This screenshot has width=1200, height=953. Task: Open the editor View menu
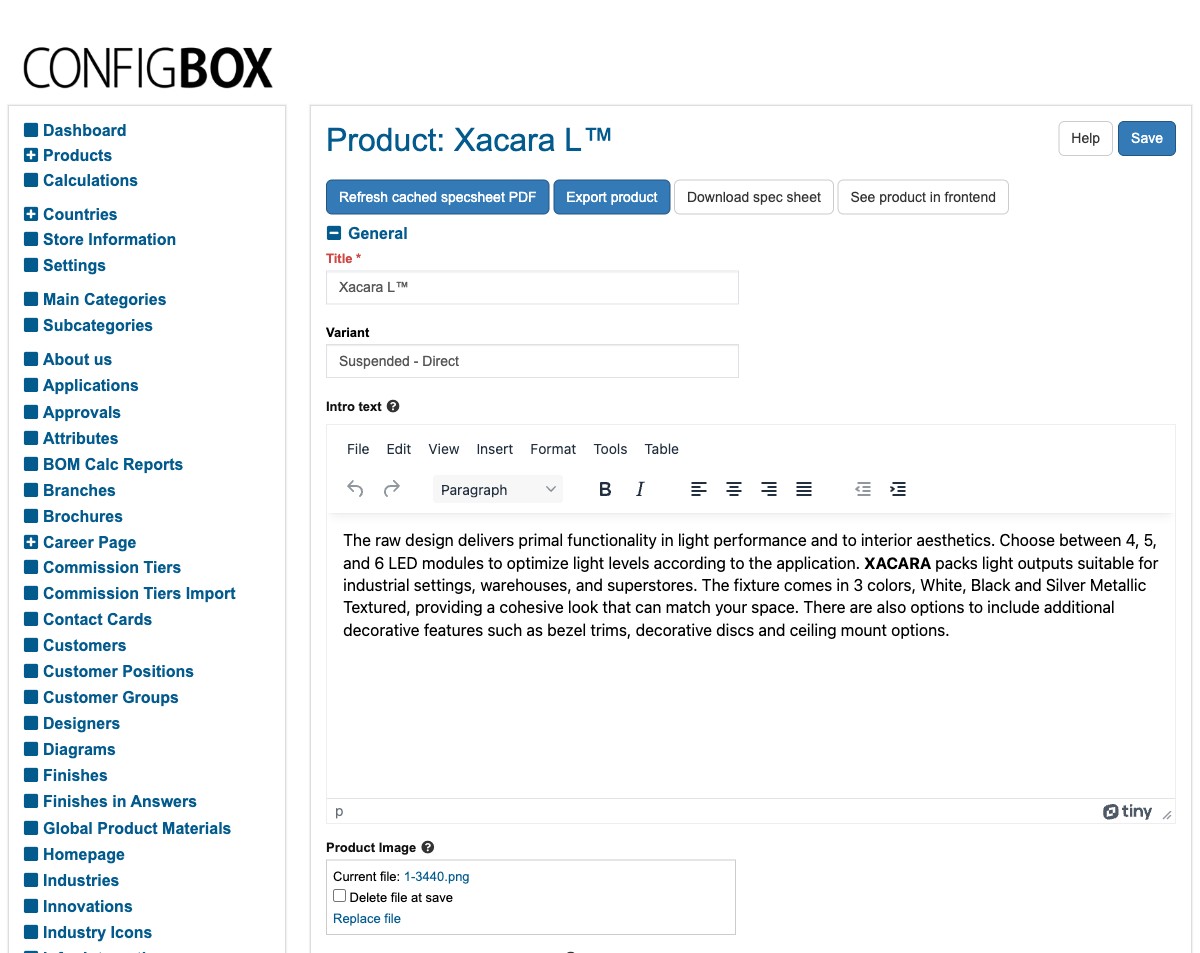click(444, 449)
